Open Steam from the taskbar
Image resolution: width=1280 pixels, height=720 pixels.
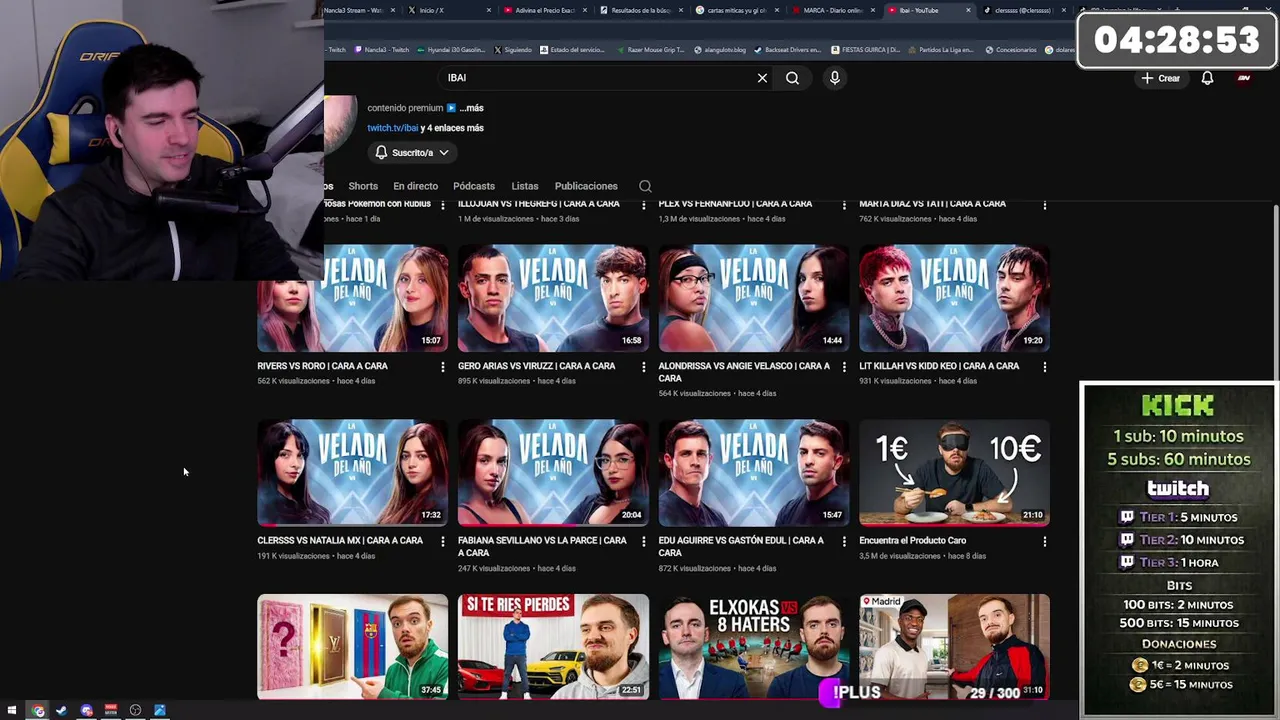coord(62,710)
